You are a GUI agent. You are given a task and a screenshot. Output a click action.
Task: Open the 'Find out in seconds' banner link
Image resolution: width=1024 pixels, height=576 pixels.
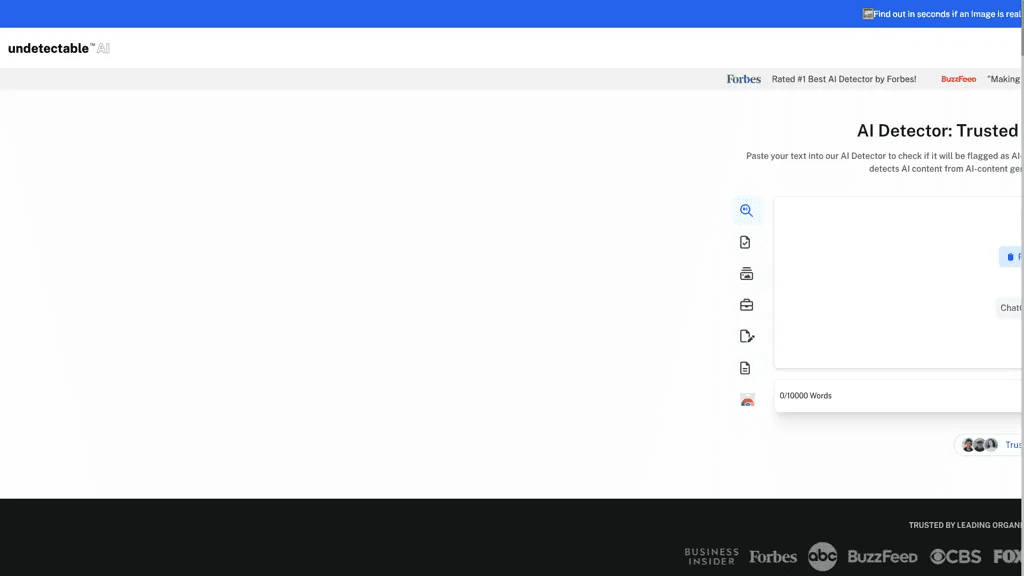click(946, 14)
